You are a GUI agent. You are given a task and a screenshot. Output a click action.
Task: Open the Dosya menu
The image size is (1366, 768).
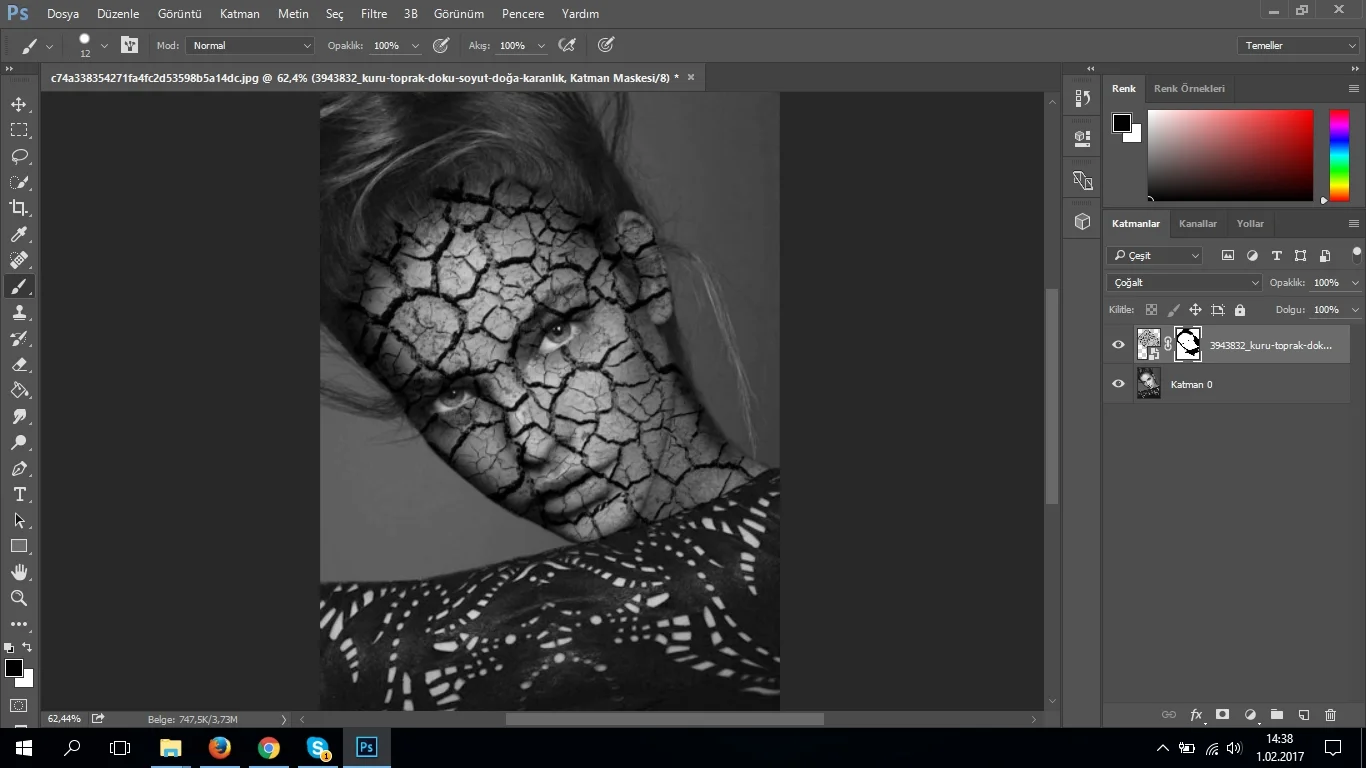coord(62,14)
